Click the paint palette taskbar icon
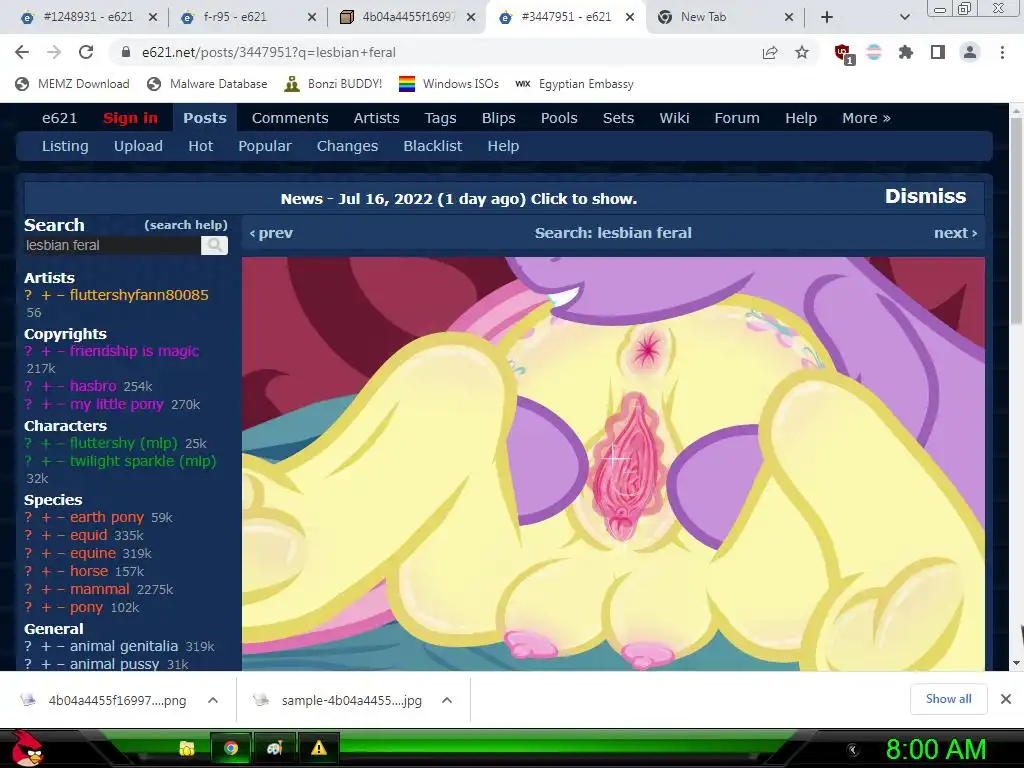 click(274, 748)
